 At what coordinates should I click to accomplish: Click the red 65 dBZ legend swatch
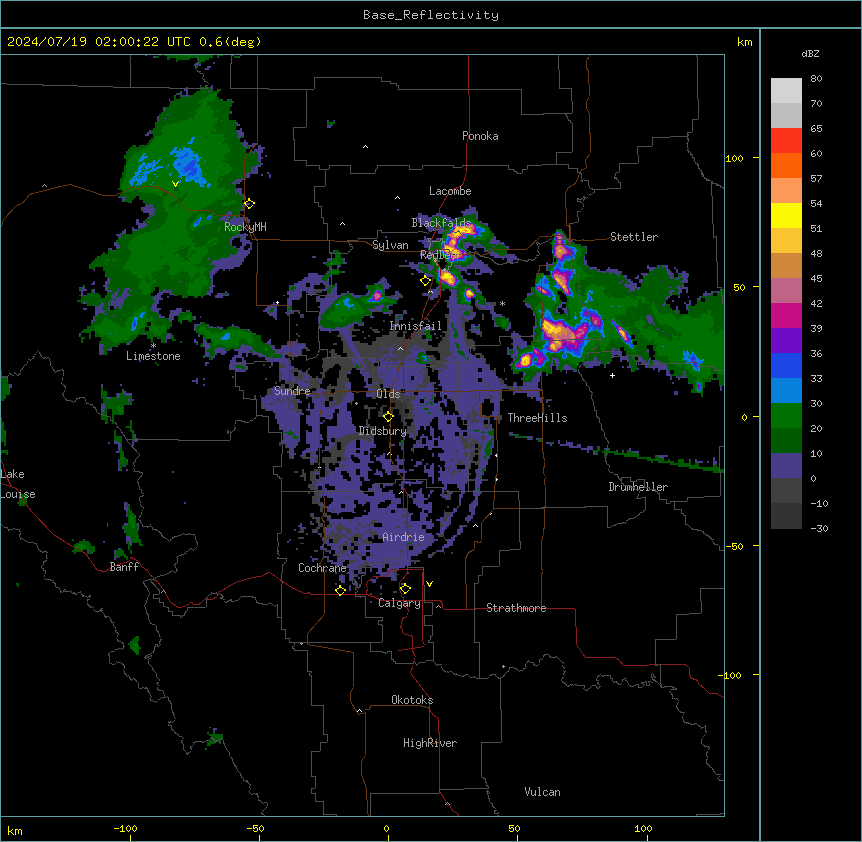[786, 141]
